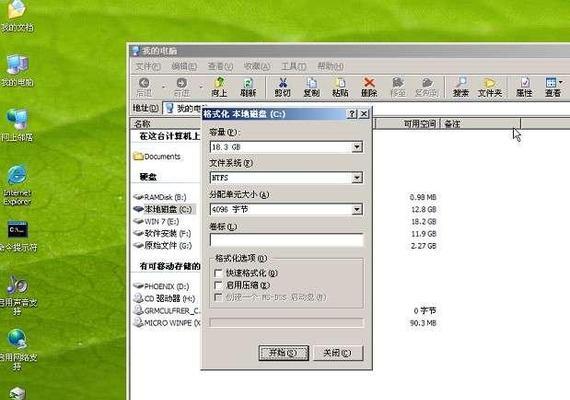Open the Help (帮助) menu

[x=330, y=66]
